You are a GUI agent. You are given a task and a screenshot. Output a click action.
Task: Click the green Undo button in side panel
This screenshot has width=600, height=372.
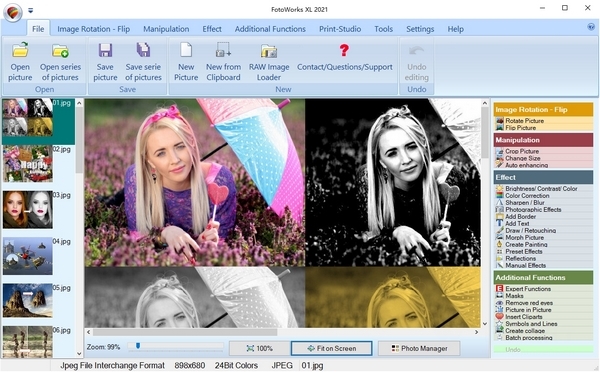tap(543, 349)
